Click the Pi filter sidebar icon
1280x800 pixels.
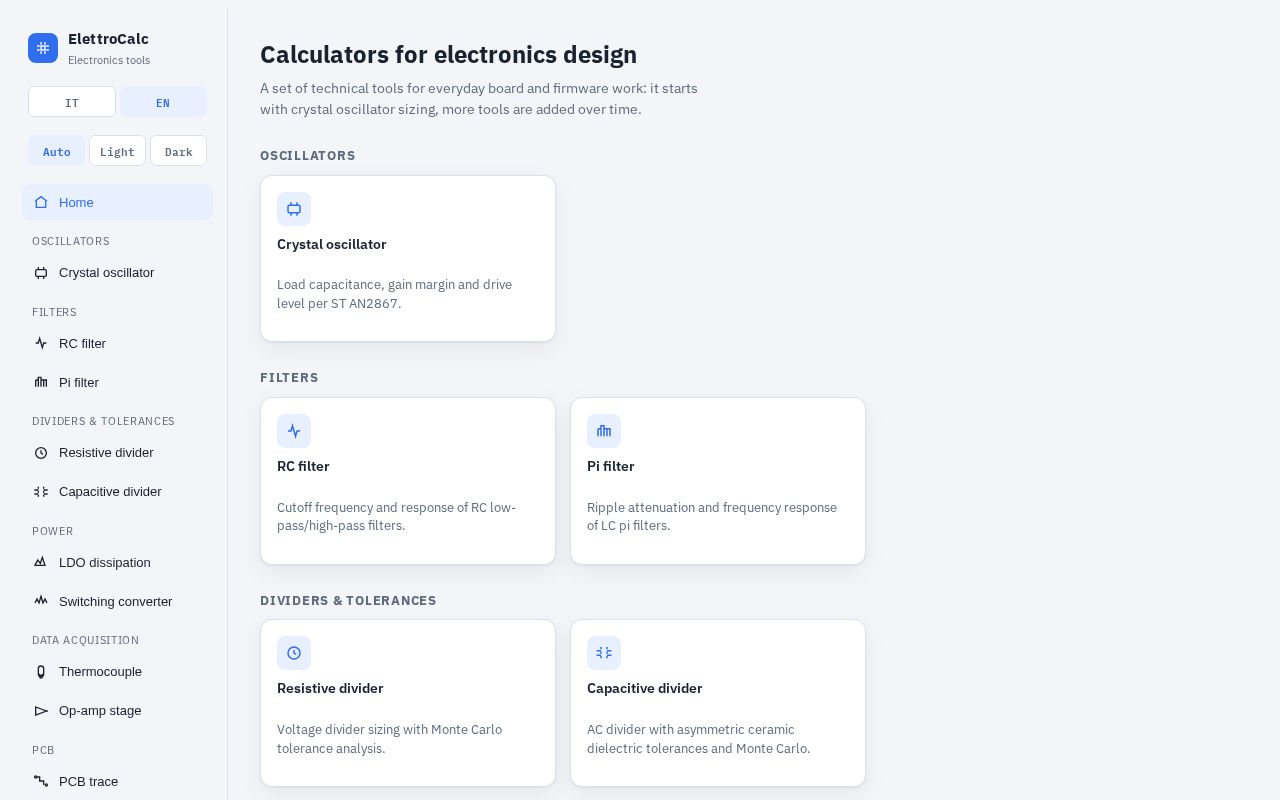click(41, 382)
